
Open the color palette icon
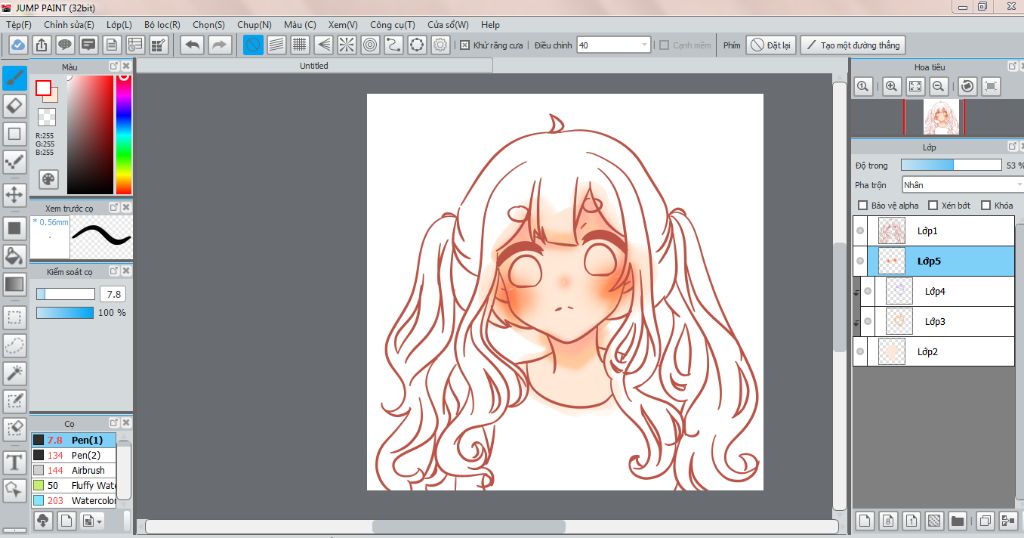point(48,179)
